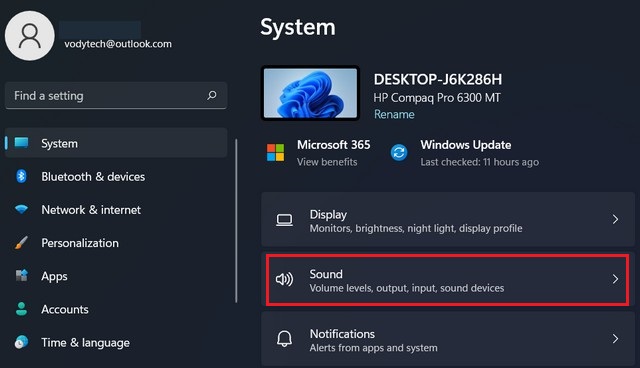Screen dimensions: 640x368
Task: Open the Sound settings row
Action: click(448, 279)
